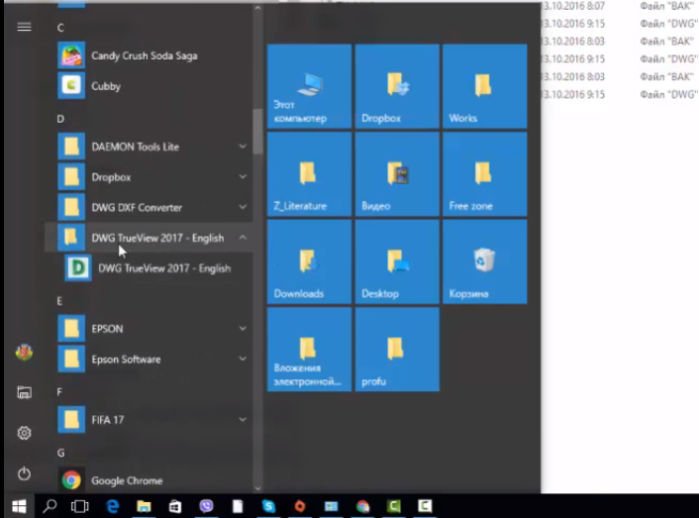This screenshot has width=699, height=518.
Task: Click the Epson Software folder icon
Action: [x=71, y=359]
